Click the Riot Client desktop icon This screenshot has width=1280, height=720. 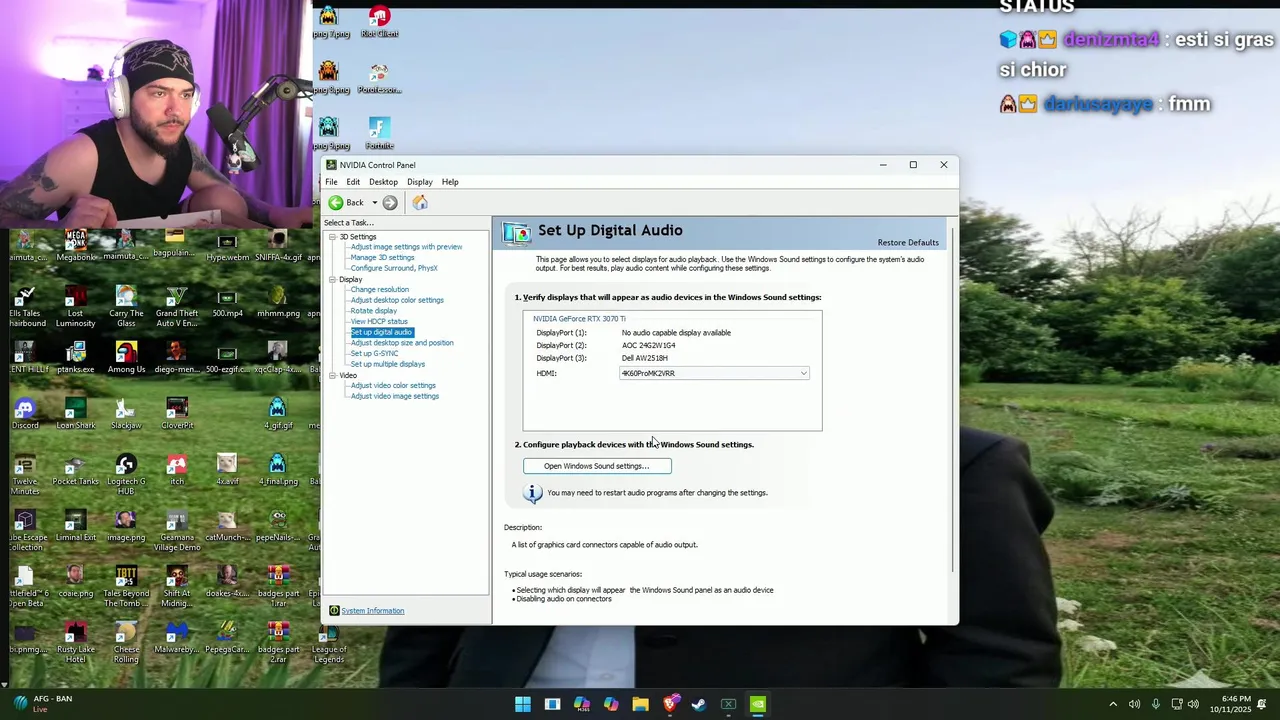tap(379, 22)
